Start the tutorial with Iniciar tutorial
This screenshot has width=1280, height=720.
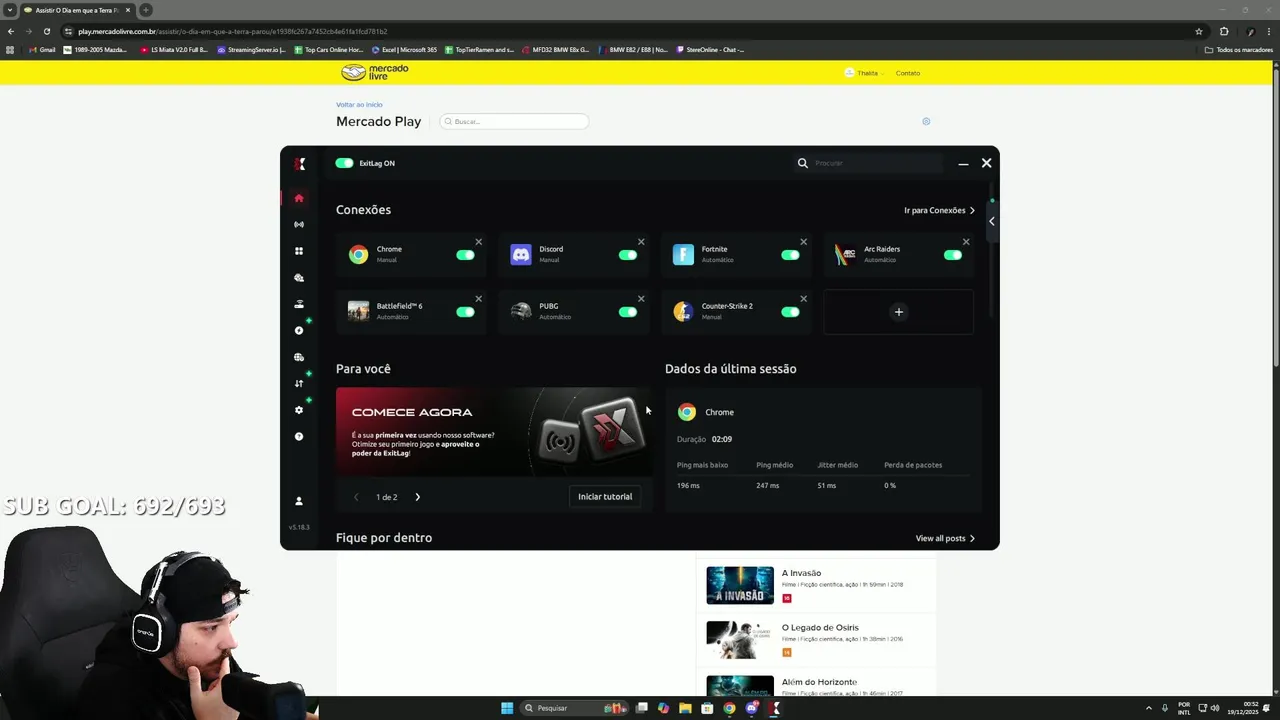coord(605,496)
